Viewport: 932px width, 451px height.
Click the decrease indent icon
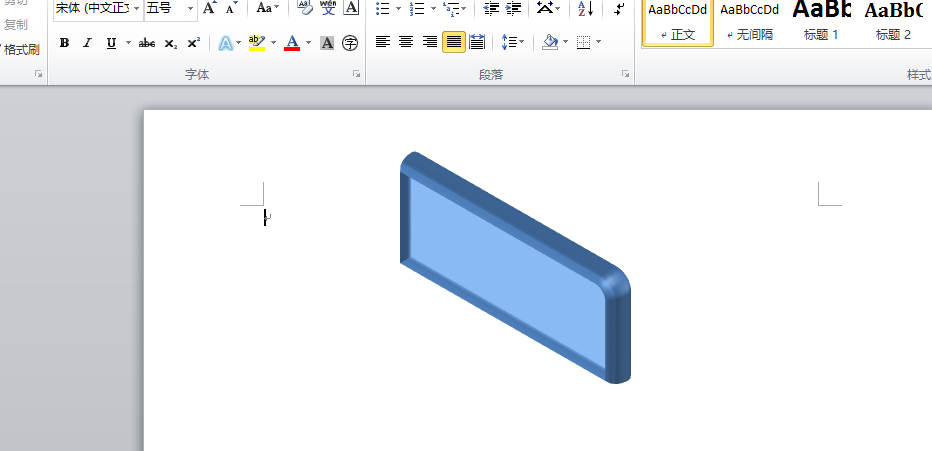click(491, 8)
